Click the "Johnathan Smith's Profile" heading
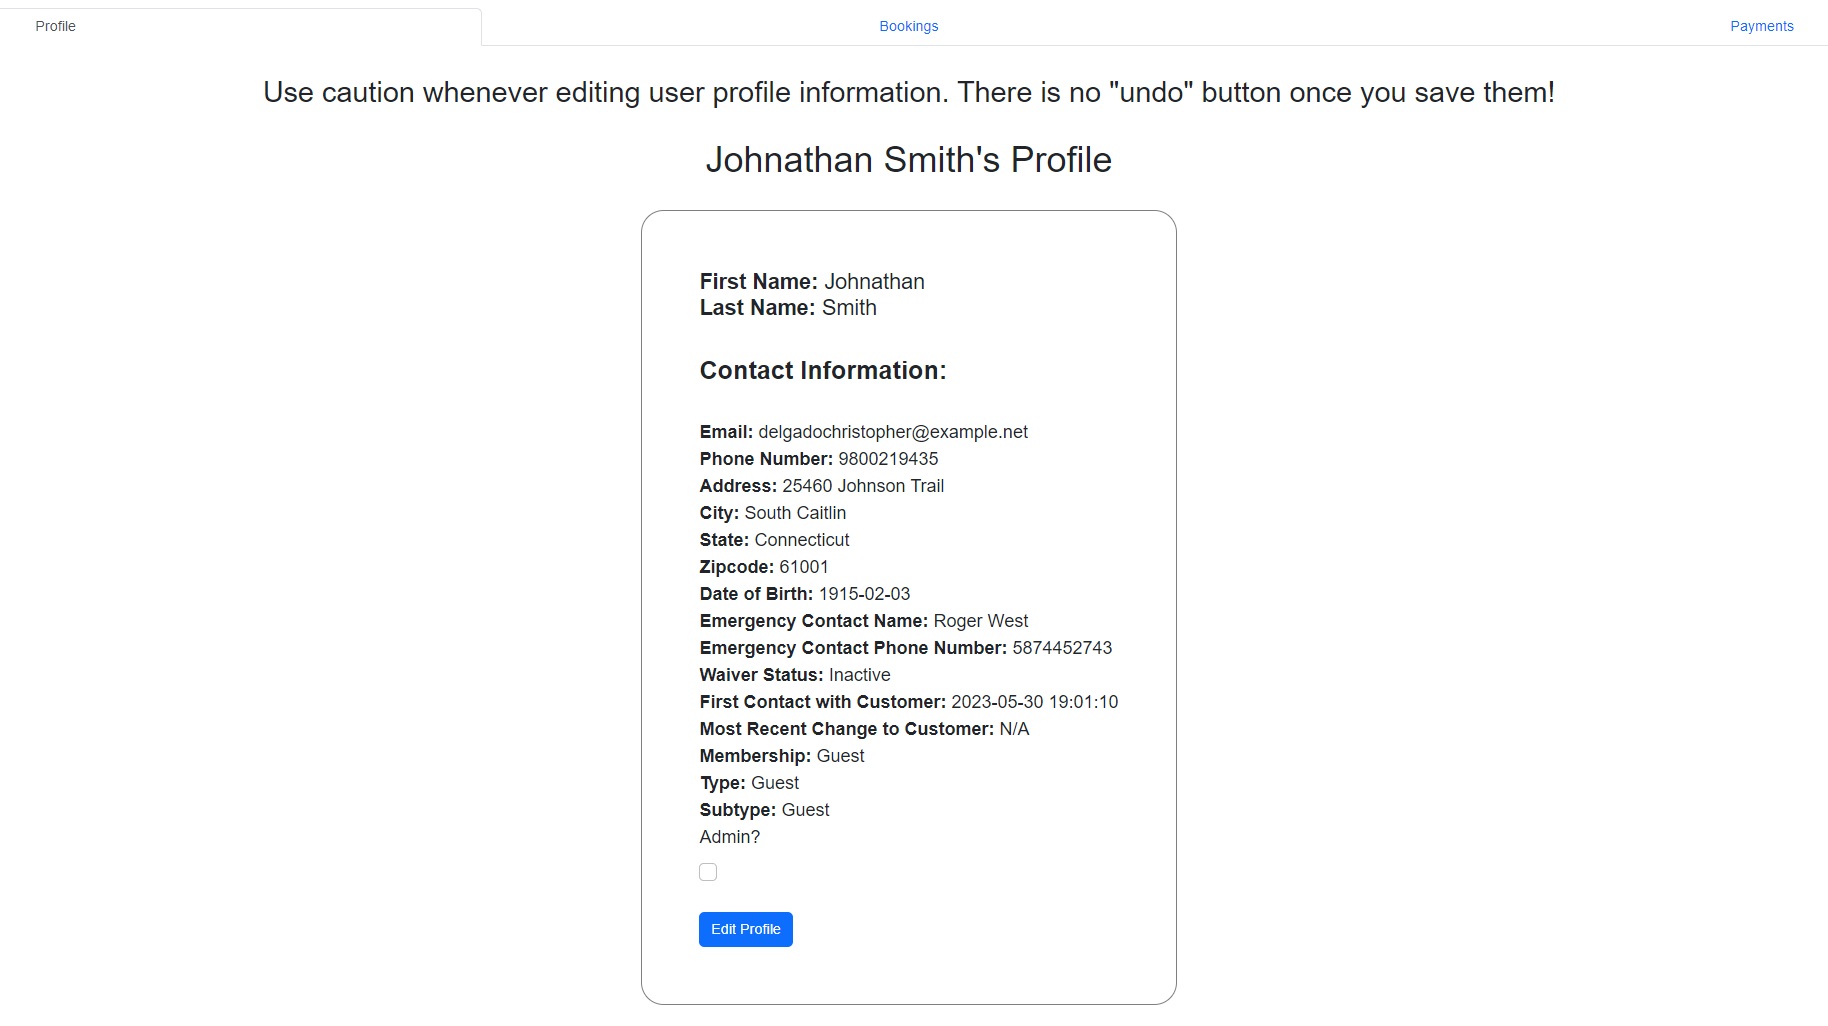The width and height of the screenshot is (1828, 1026). [908, 160]
